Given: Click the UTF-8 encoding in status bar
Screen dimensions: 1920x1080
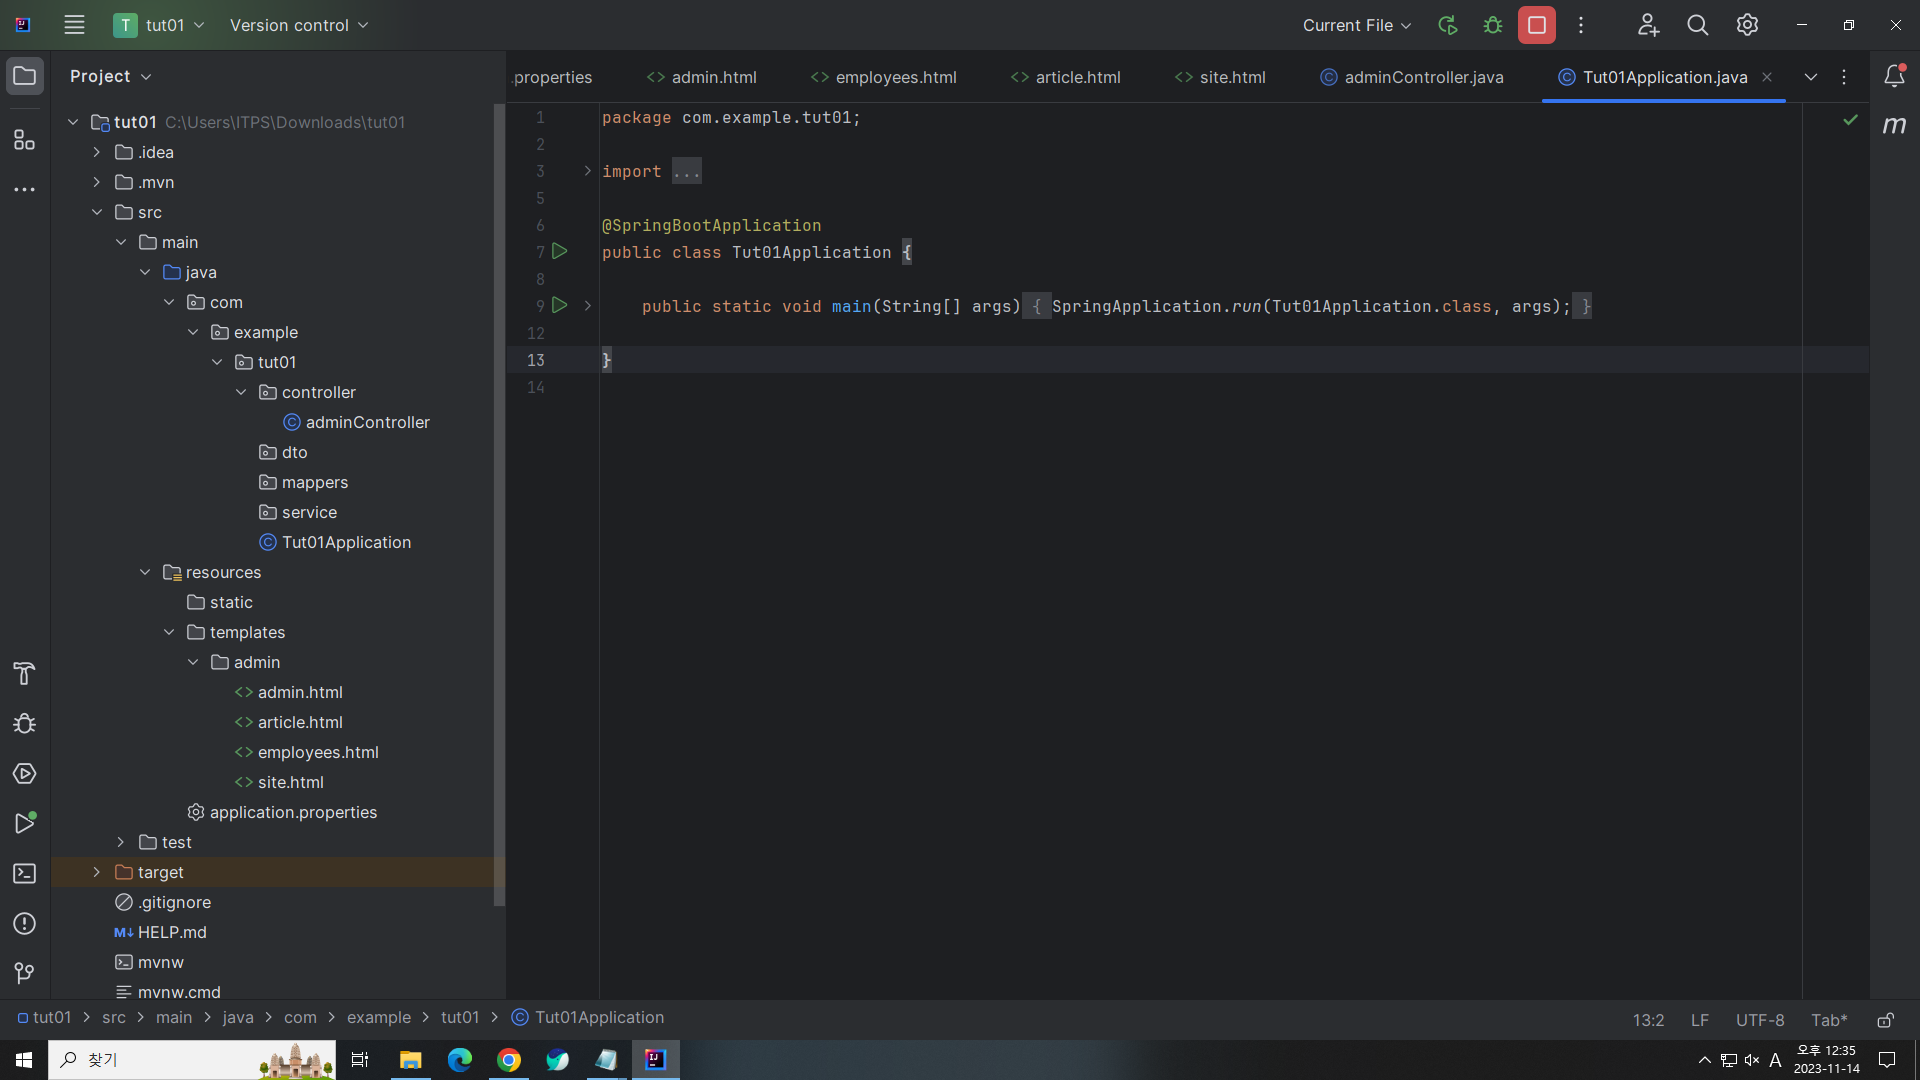Looking at the screenshot, I should tap(1759, 1020).
